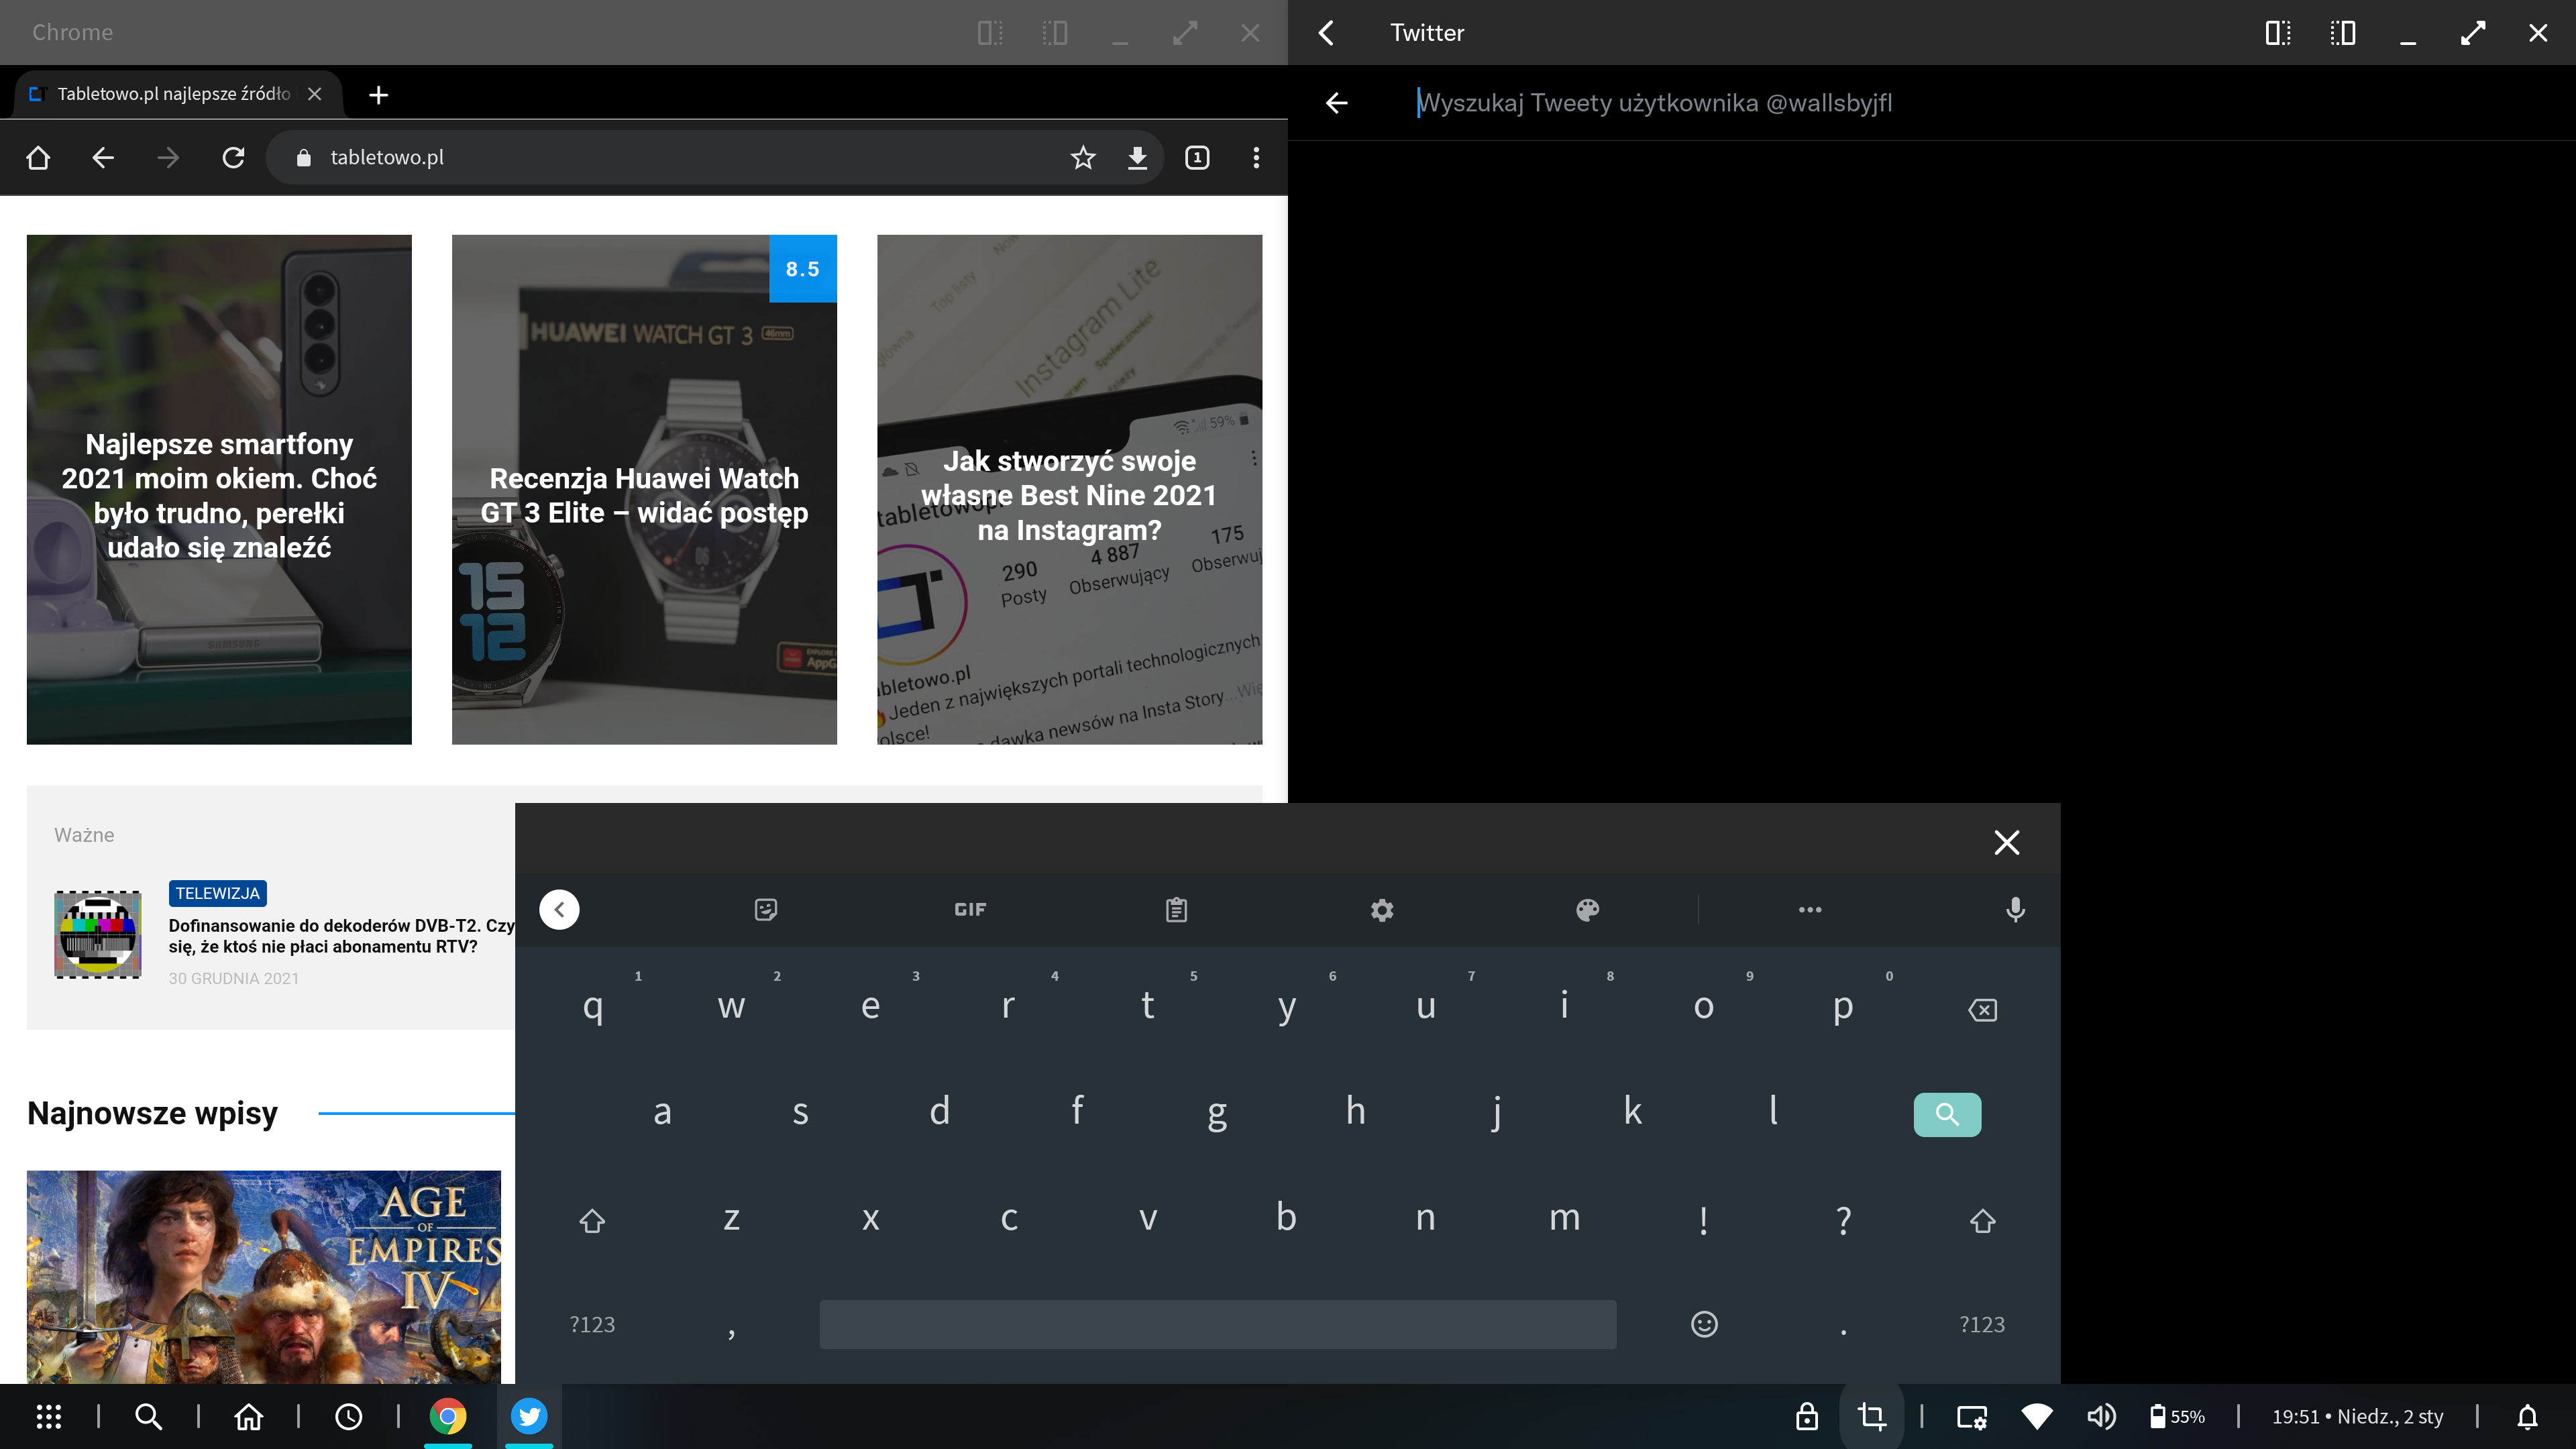Switch to Twitter in taskbar
This screenshot has height=1449, width=2576.
coord(529,1416)
